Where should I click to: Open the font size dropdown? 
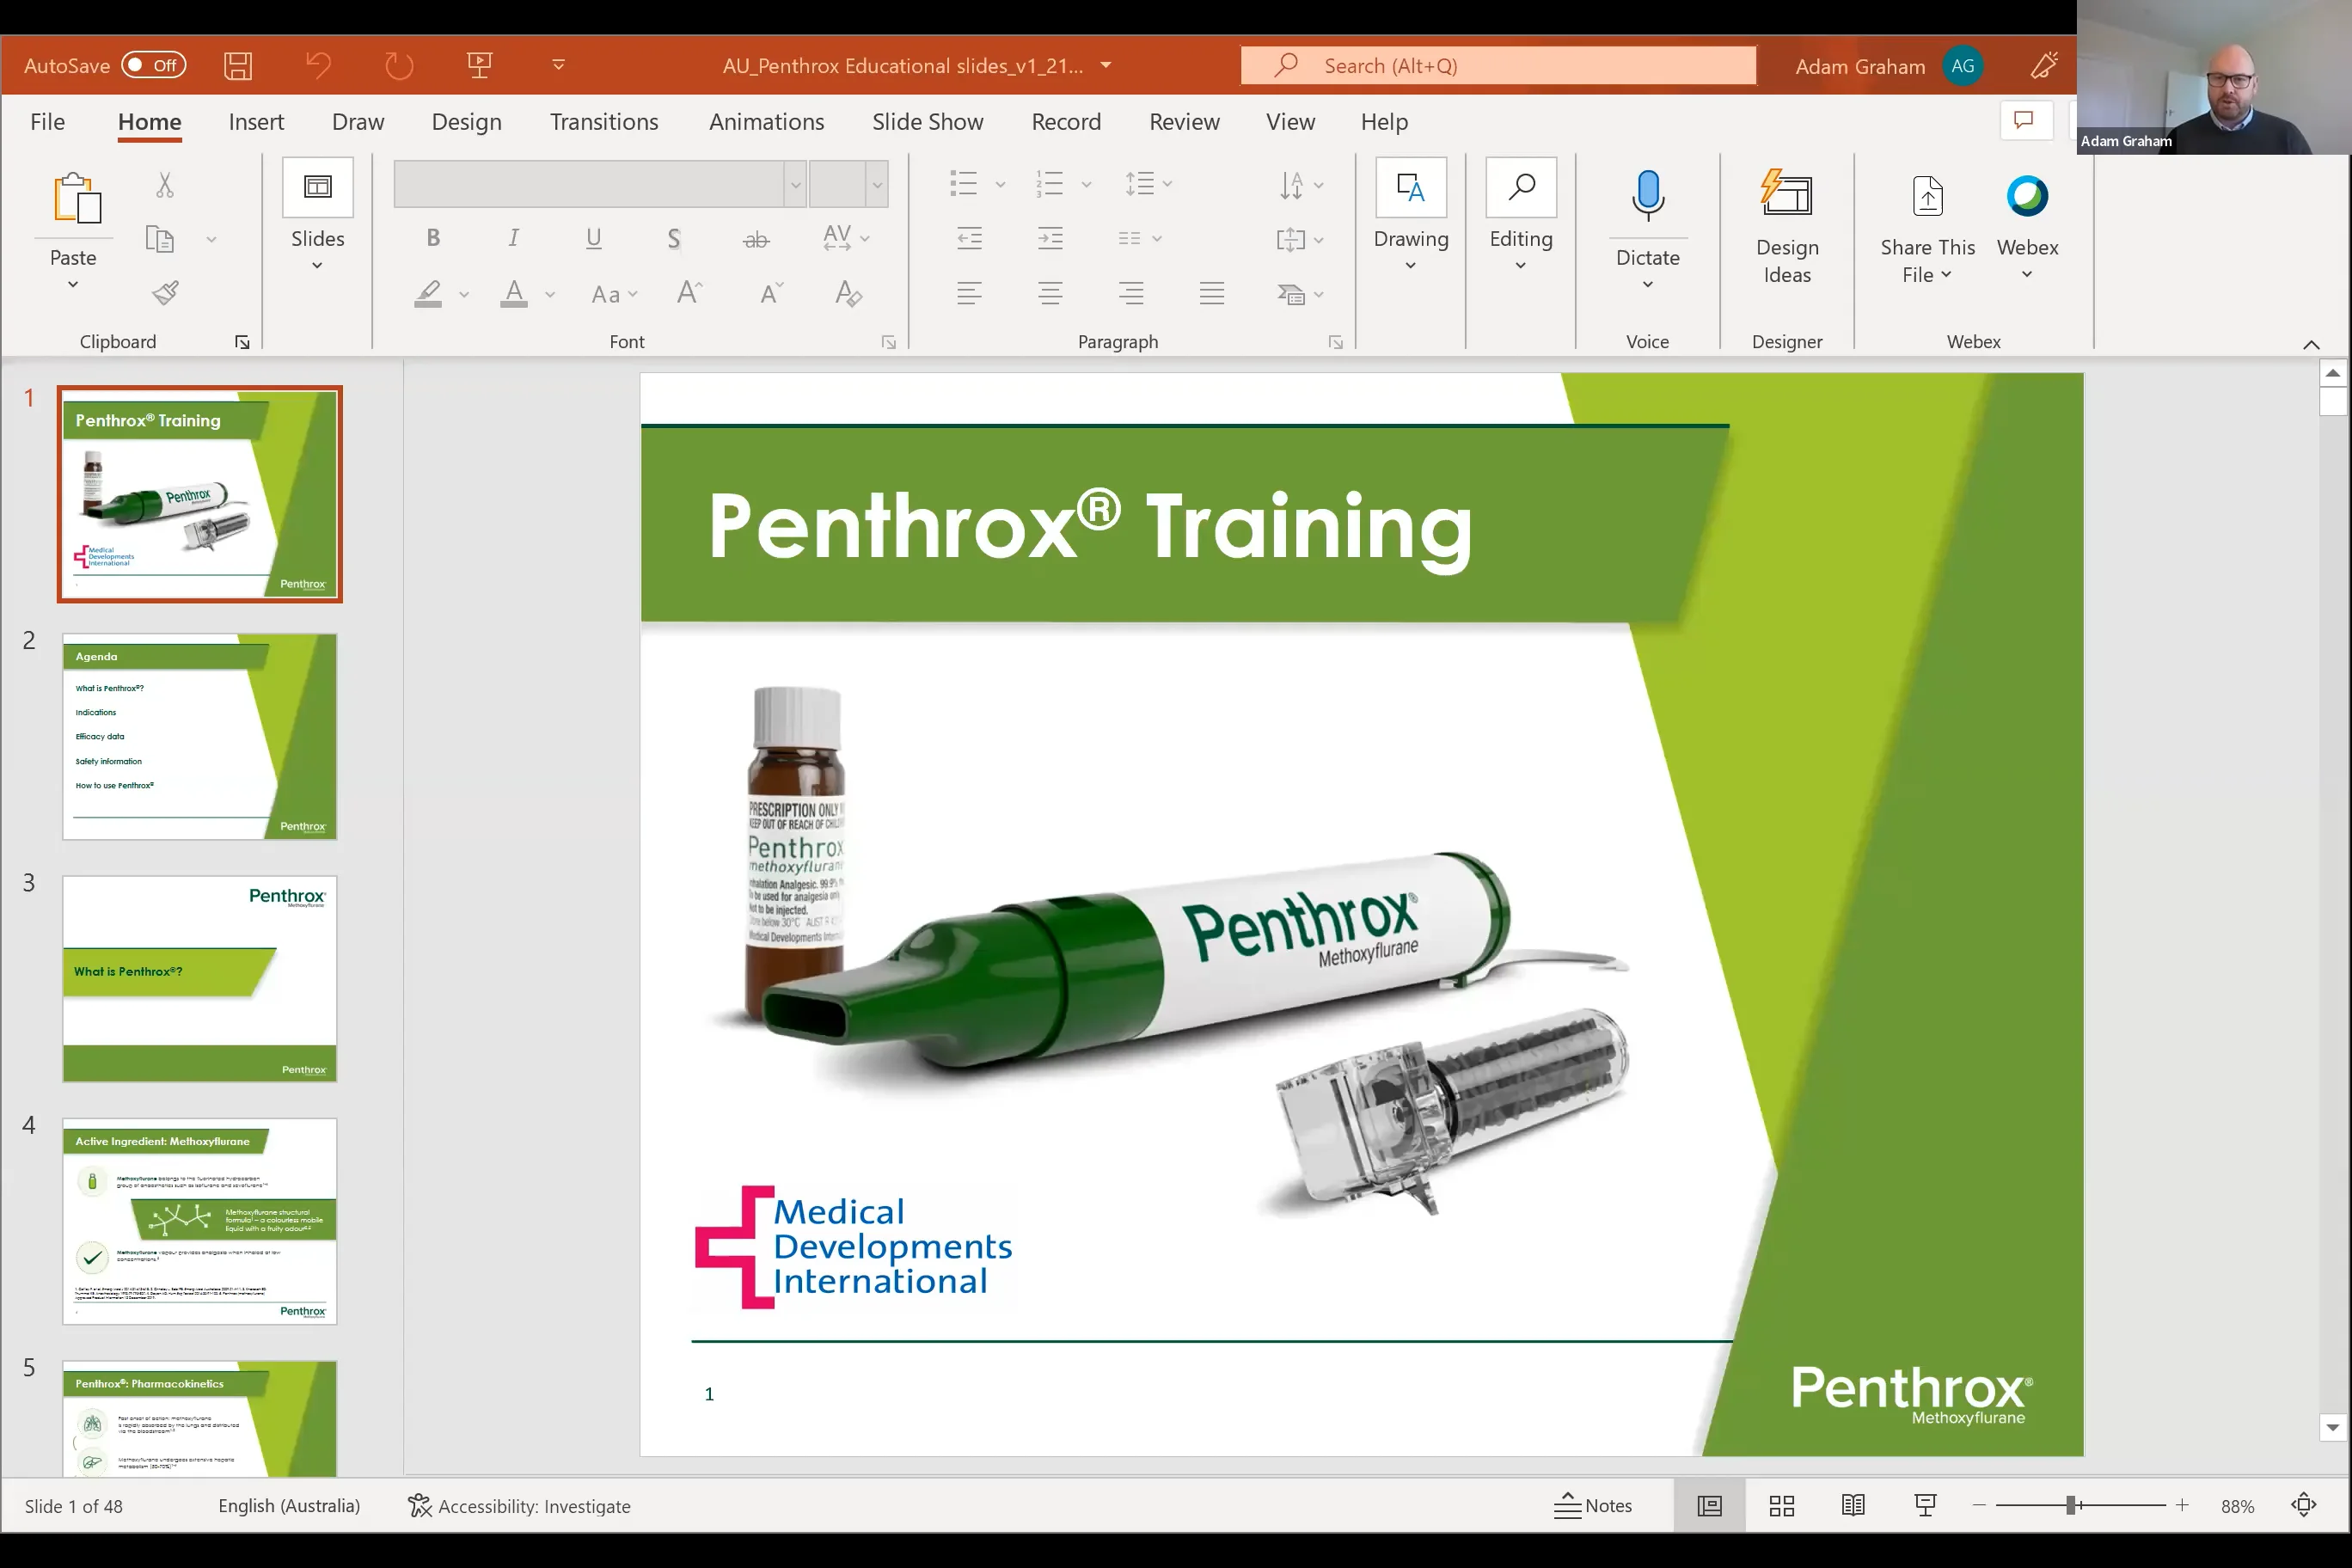tap(877, 184)
